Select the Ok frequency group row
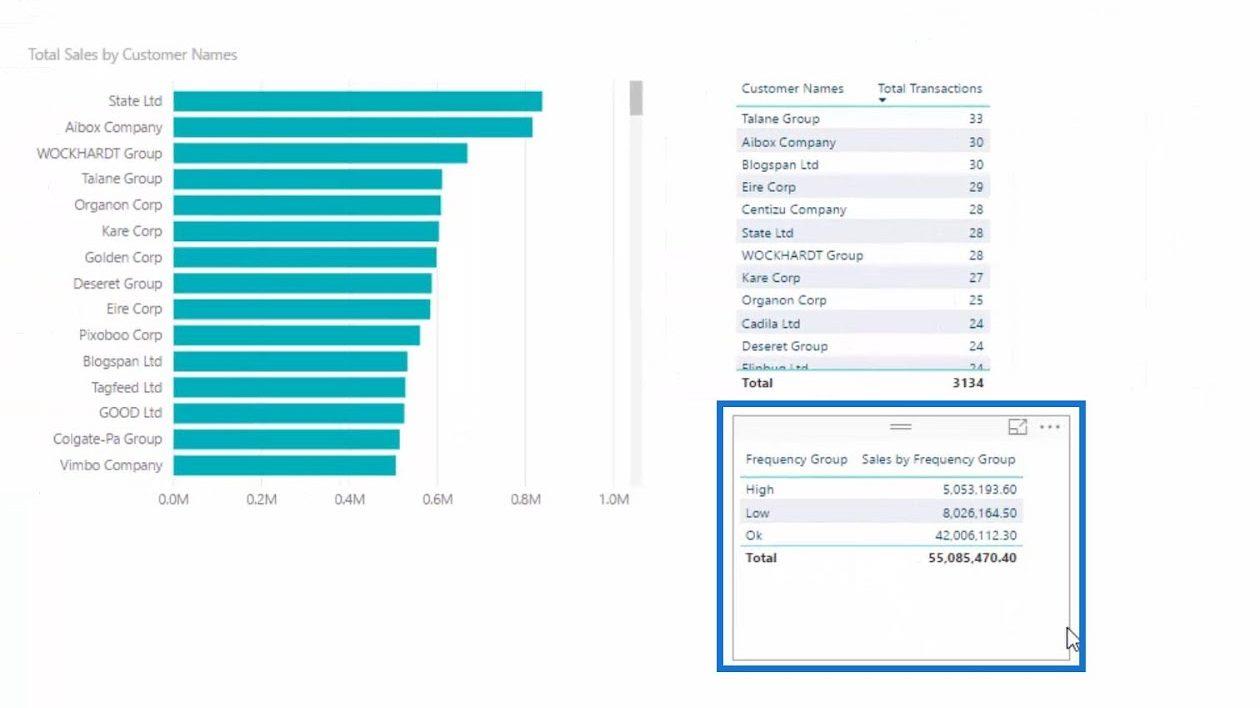1260x708 pixels. coord(881,535)
